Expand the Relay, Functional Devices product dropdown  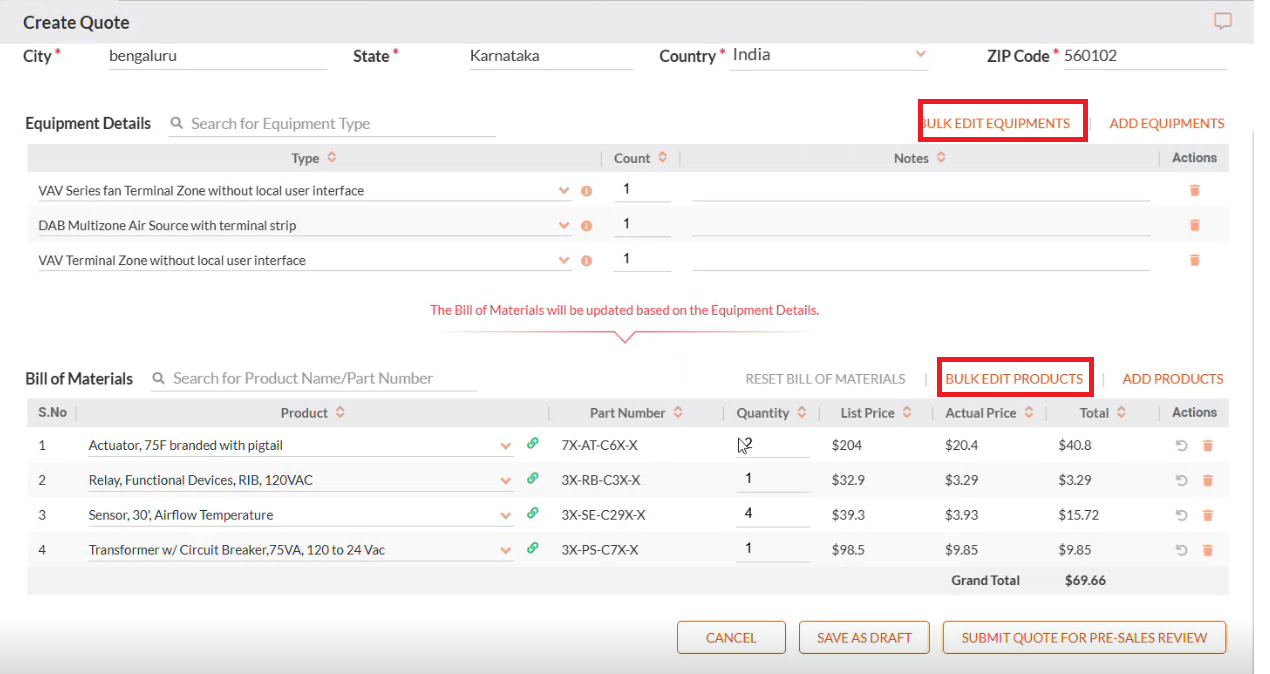(x=506, y=480)
